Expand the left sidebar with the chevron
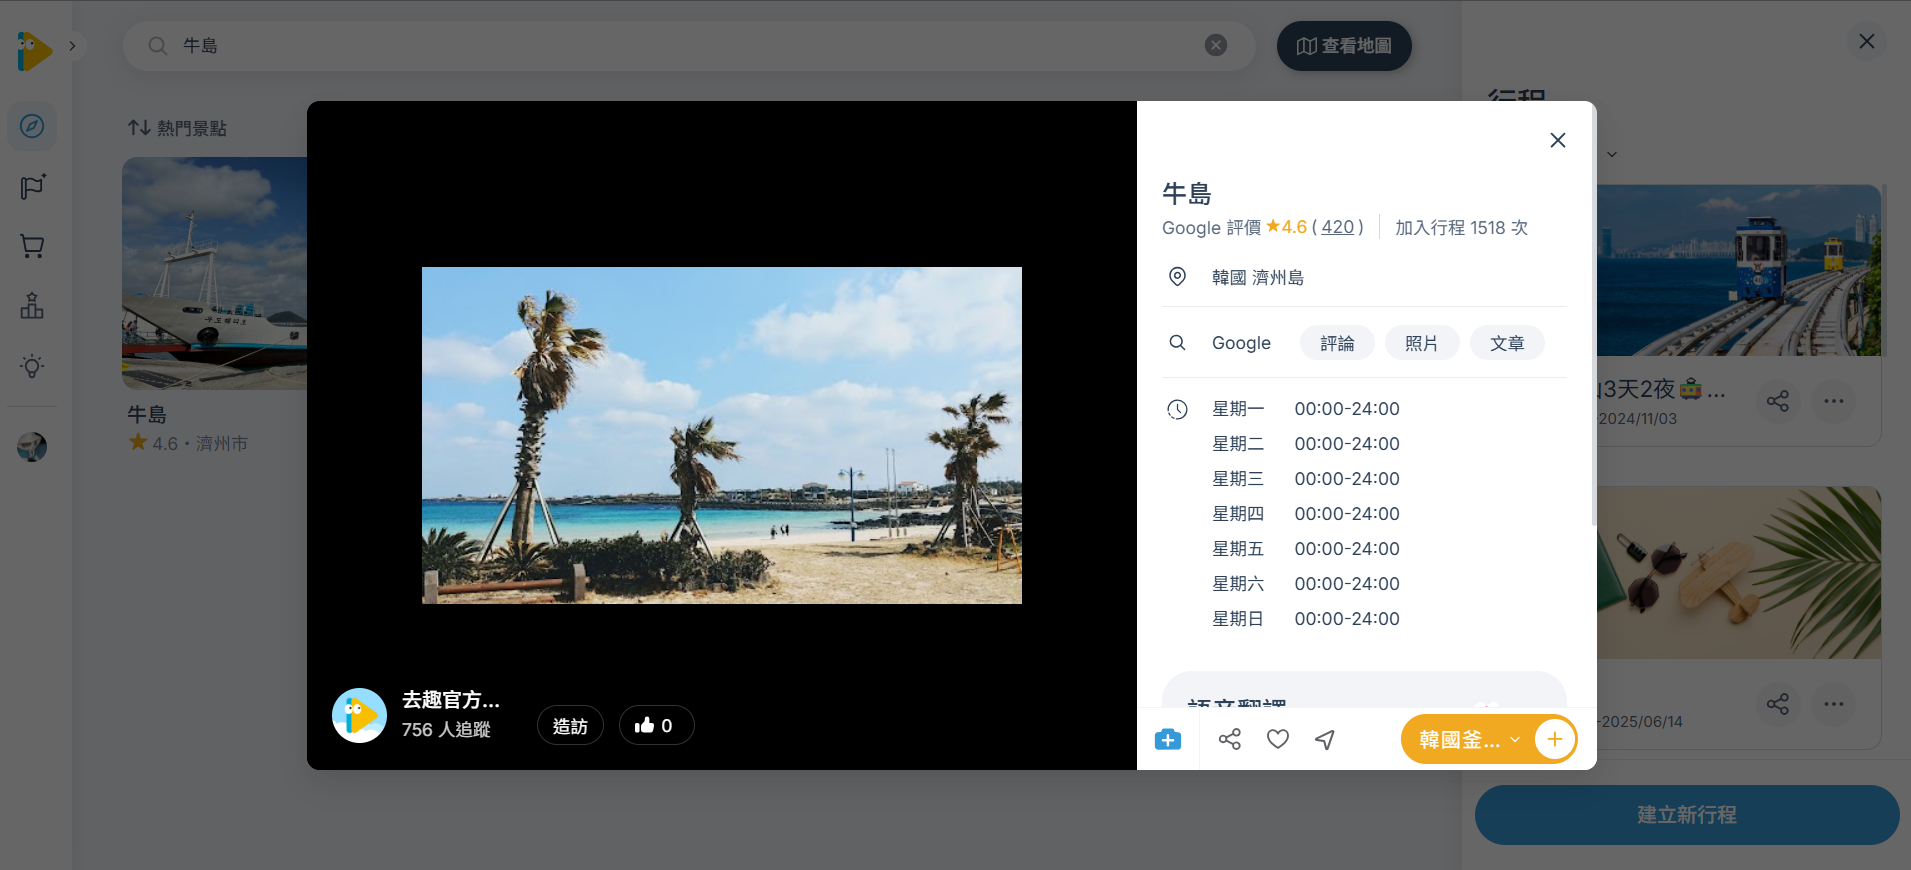 tap(72, 46)
